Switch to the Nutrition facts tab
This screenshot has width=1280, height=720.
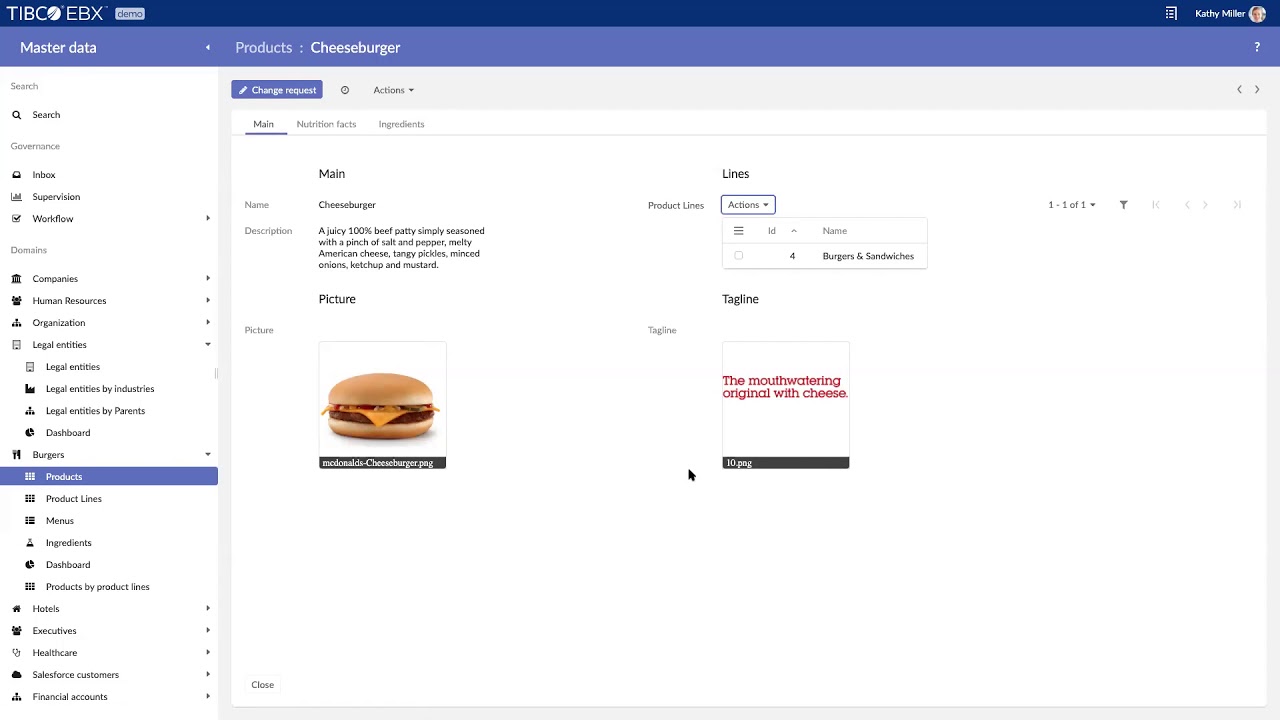pos(326,124)
